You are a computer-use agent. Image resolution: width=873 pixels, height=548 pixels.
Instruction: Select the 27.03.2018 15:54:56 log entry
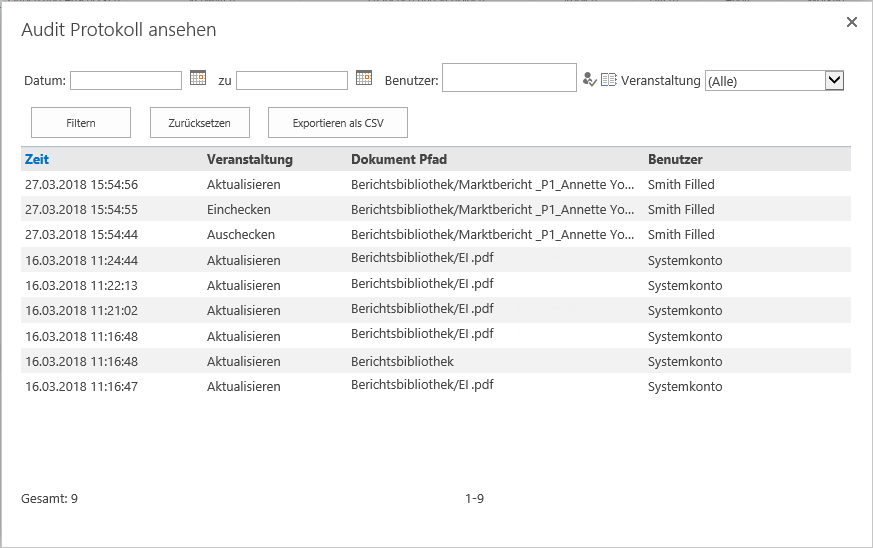pyautogui.click(x=81, y=185)
